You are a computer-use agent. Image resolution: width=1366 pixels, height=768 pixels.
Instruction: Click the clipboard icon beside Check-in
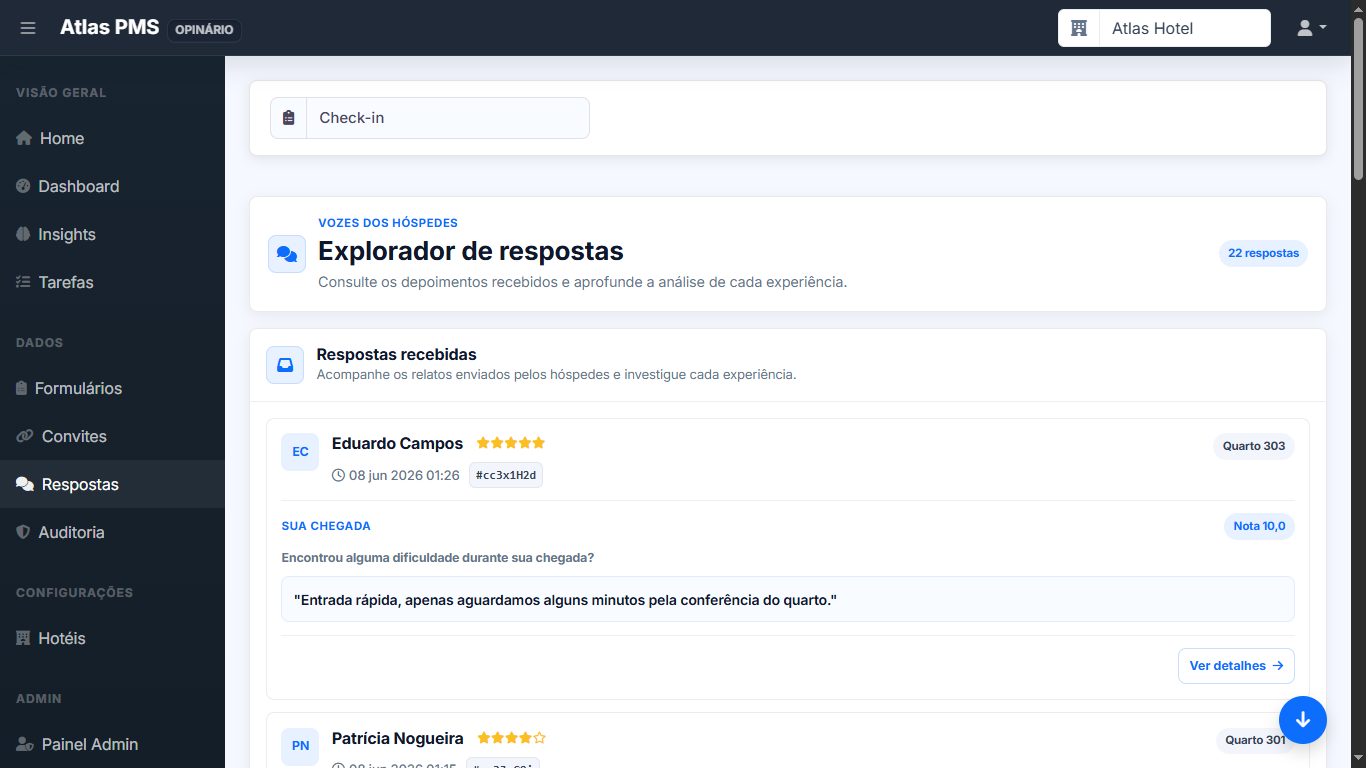pos(289,118)
